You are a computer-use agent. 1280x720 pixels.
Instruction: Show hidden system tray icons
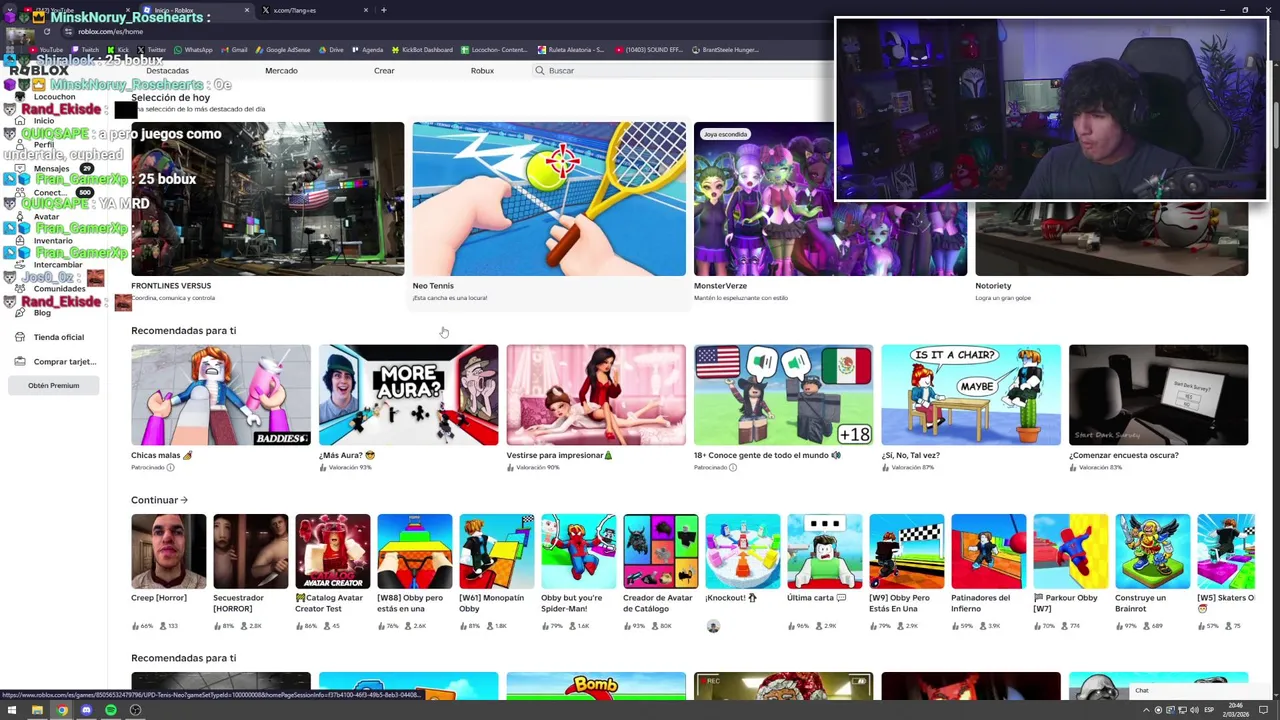coord(1146,710)
